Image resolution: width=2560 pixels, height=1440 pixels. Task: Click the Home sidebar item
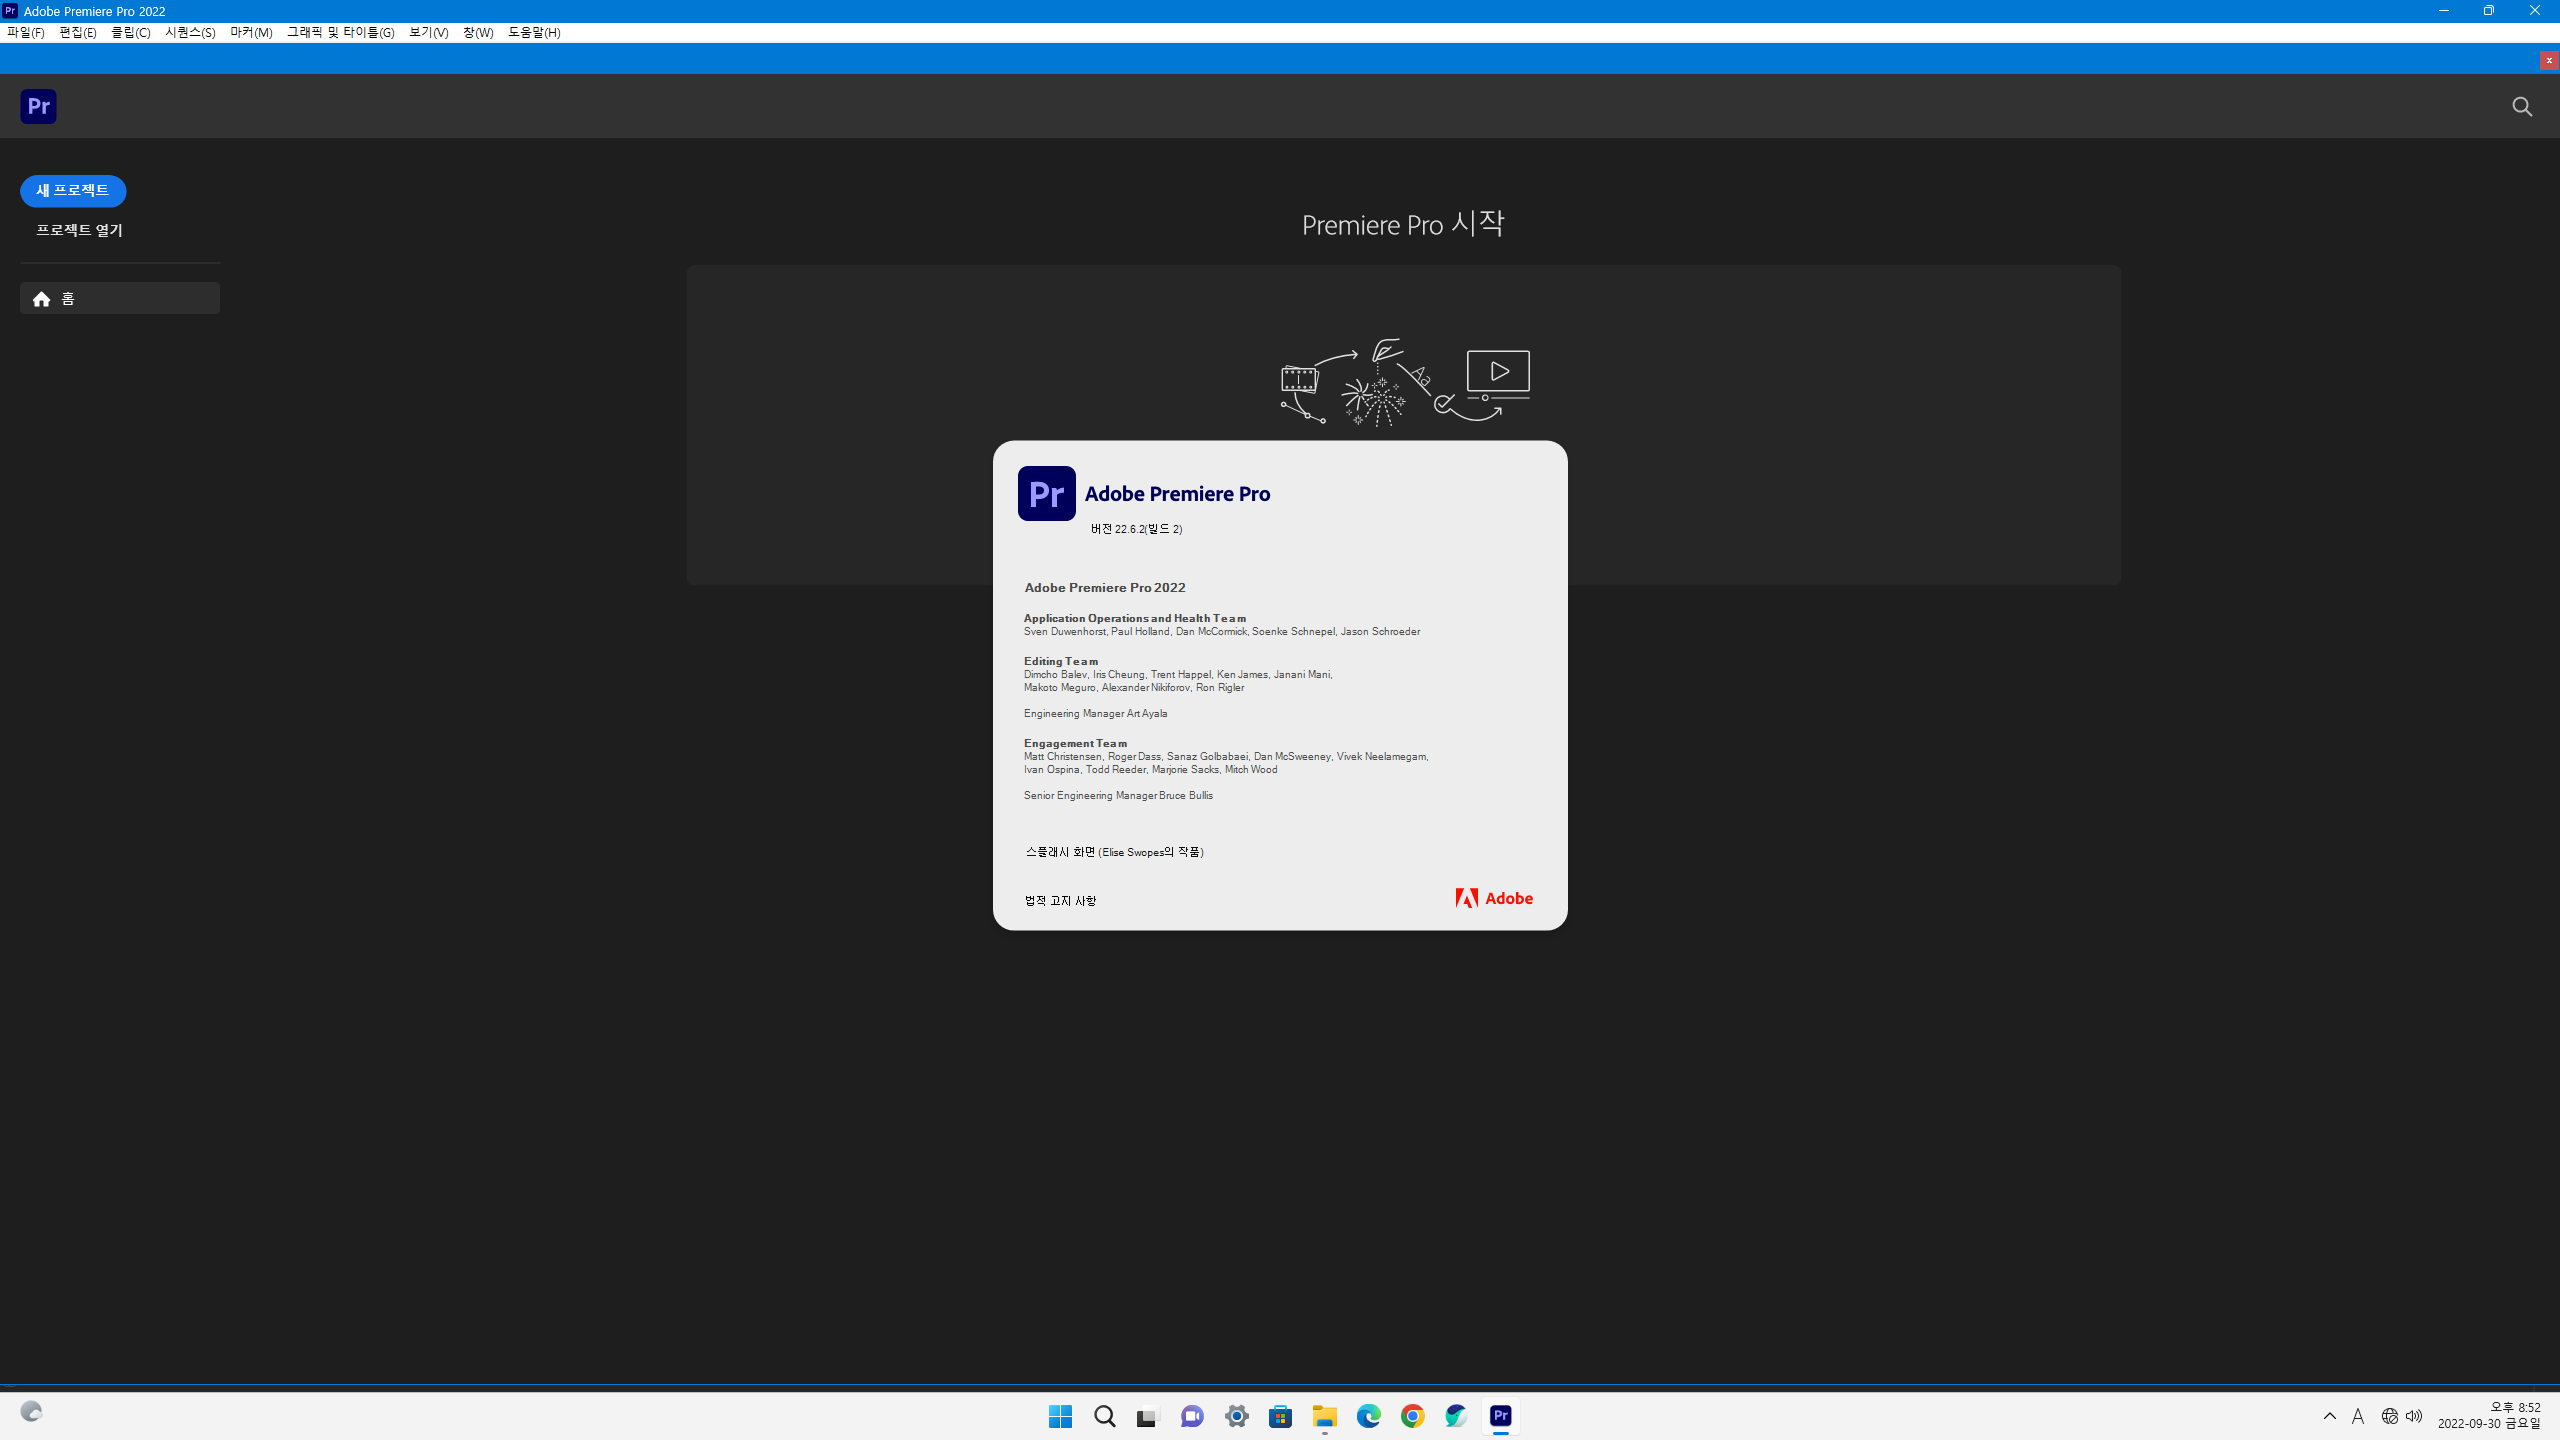coord(119,299)
